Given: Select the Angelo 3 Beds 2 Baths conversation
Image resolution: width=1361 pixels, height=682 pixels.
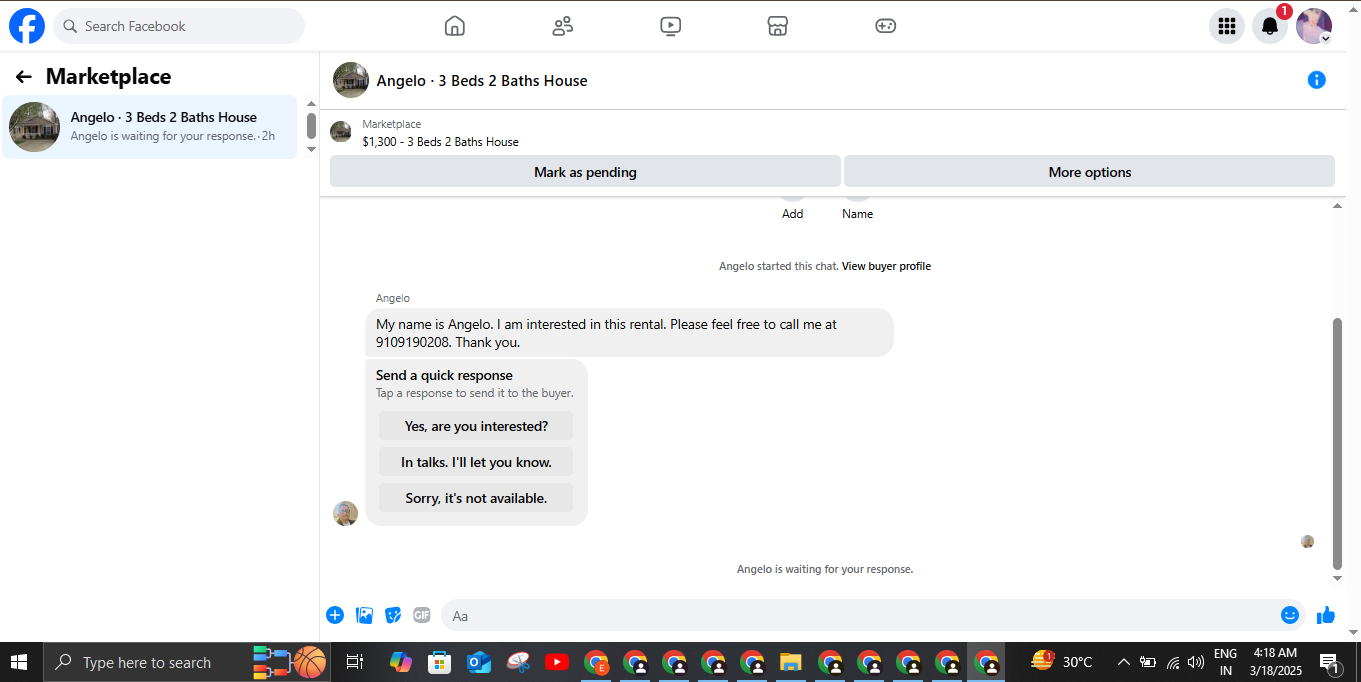Looking at the screenshot, I should [150, 127].
